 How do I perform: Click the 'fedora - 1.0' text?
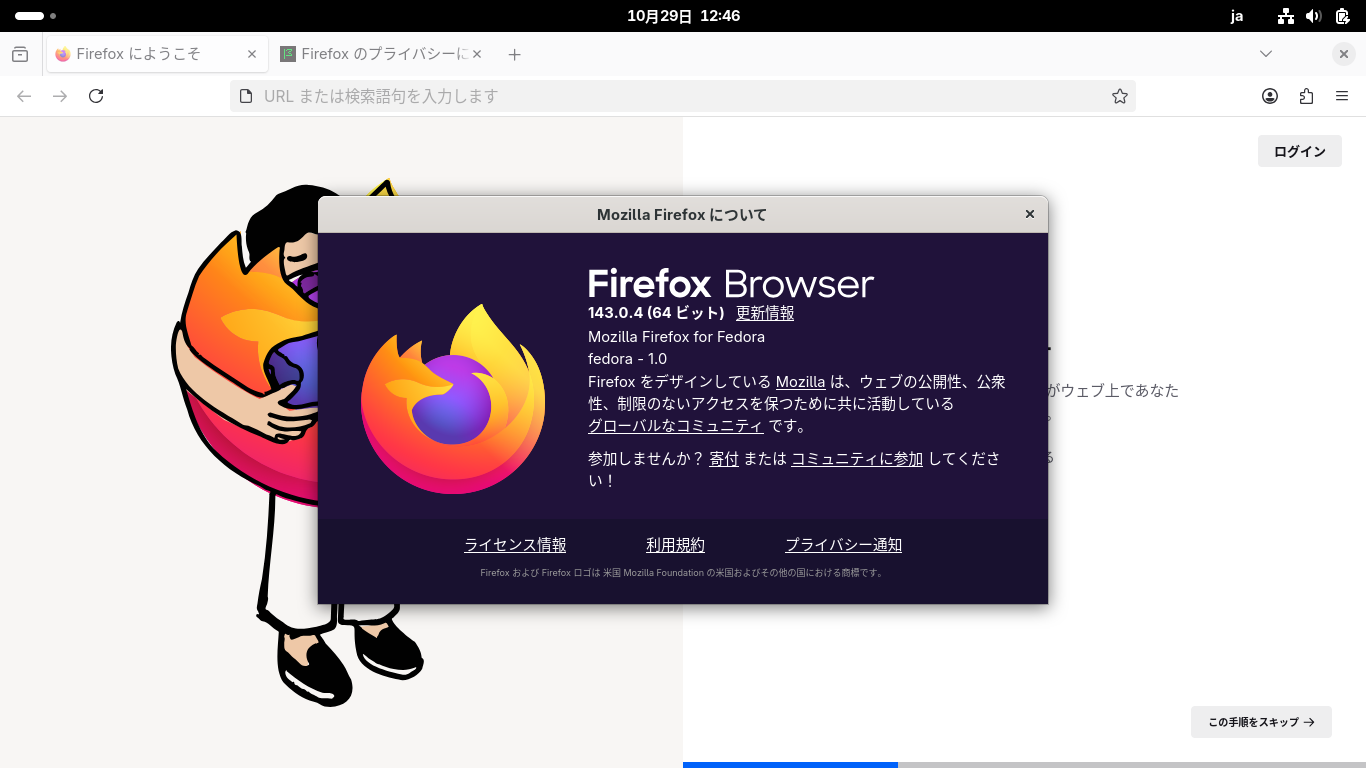627,359
